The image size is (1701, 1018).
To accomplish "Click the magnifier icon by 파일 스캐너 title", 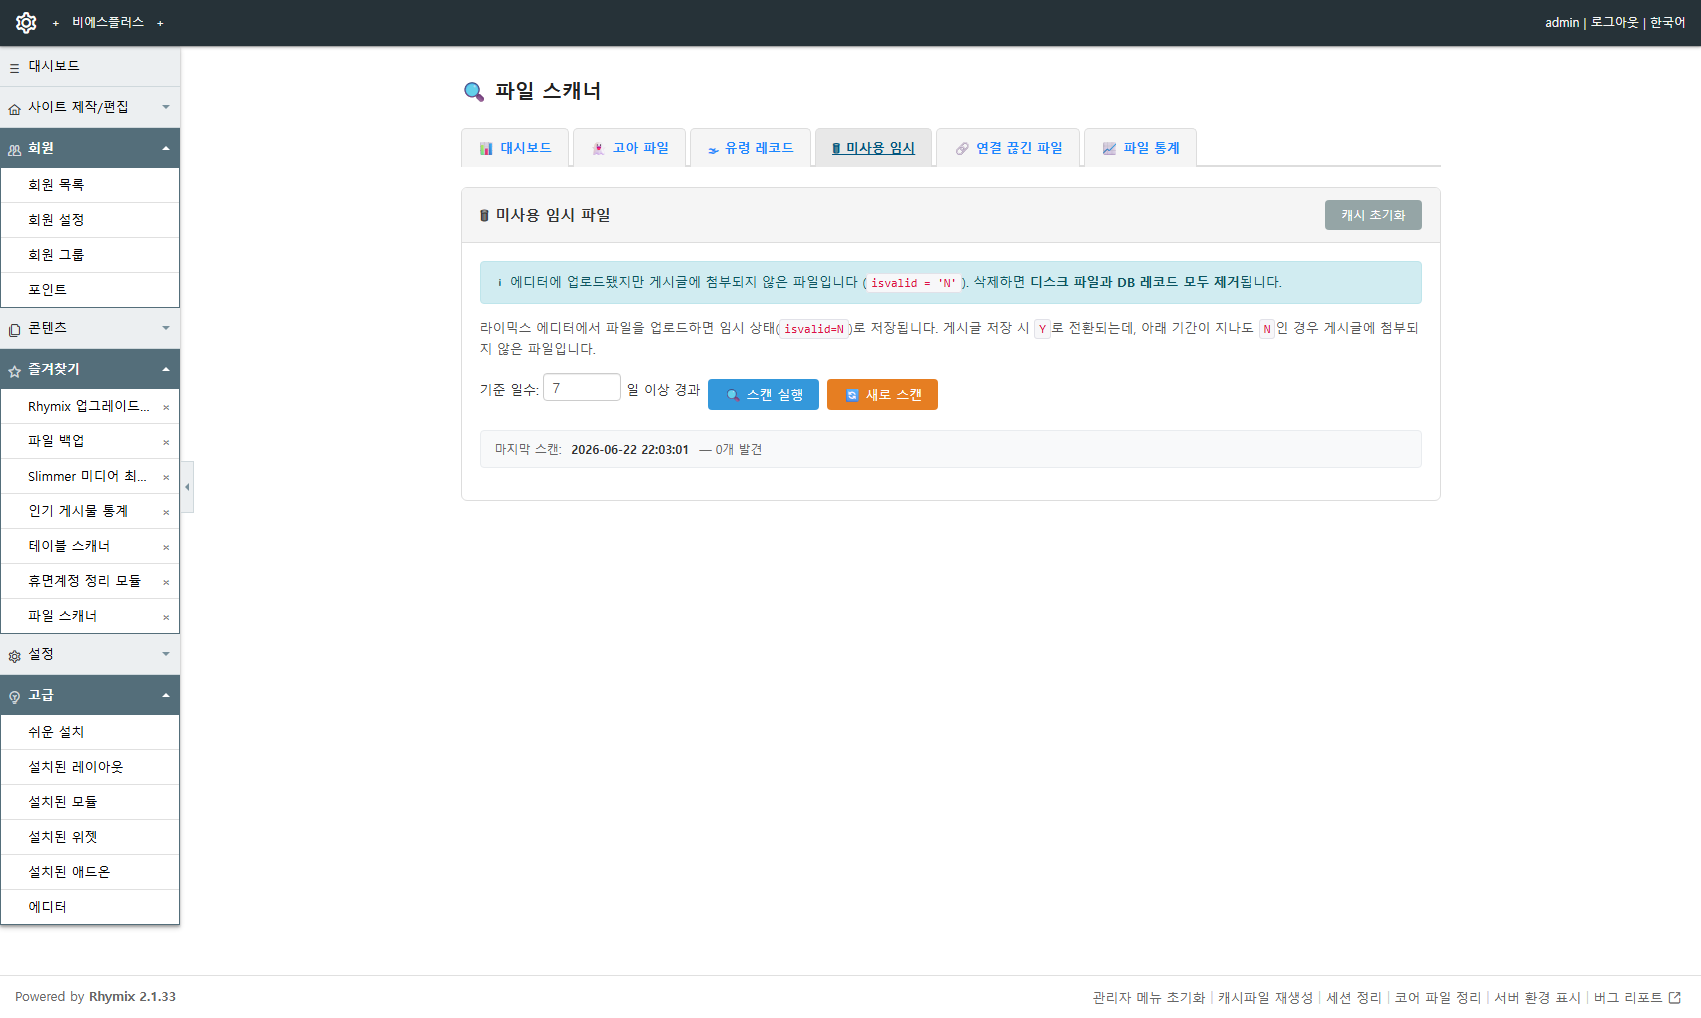I will pyautogui.click(x=474, y=92).
